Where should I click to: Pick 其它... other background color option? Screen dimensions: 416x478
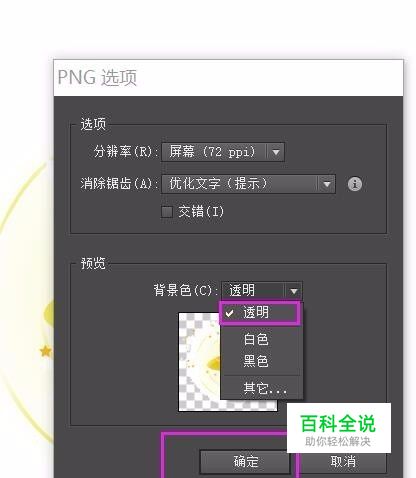265,388
